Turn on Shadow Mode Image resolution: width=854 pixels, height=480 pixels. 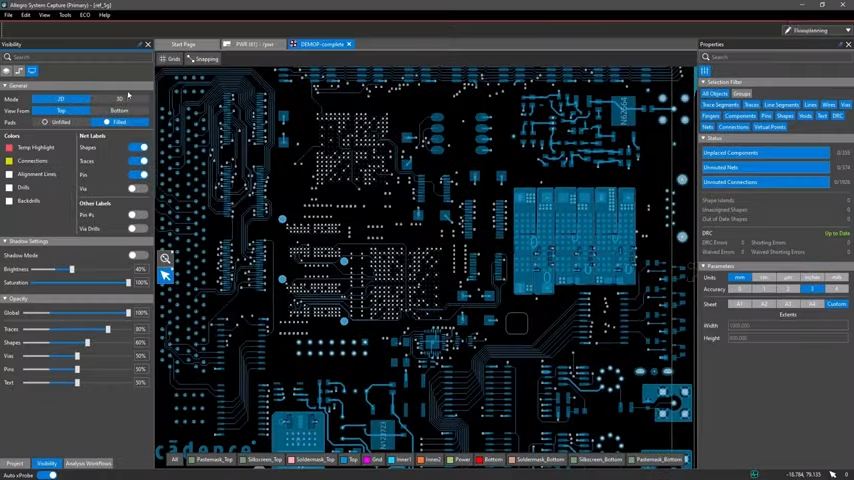pyautogui.click(x=138, y=255)
